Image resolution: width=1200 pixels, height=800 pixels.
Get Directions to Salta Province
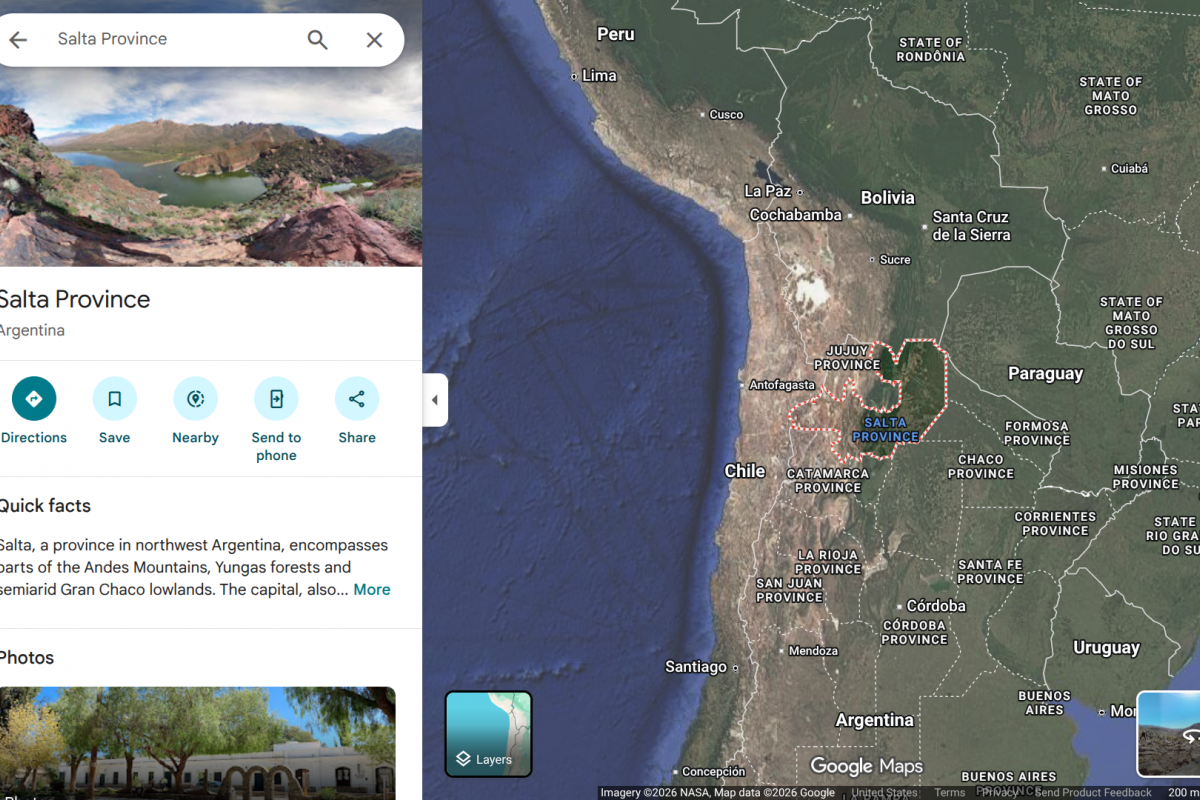34,399
